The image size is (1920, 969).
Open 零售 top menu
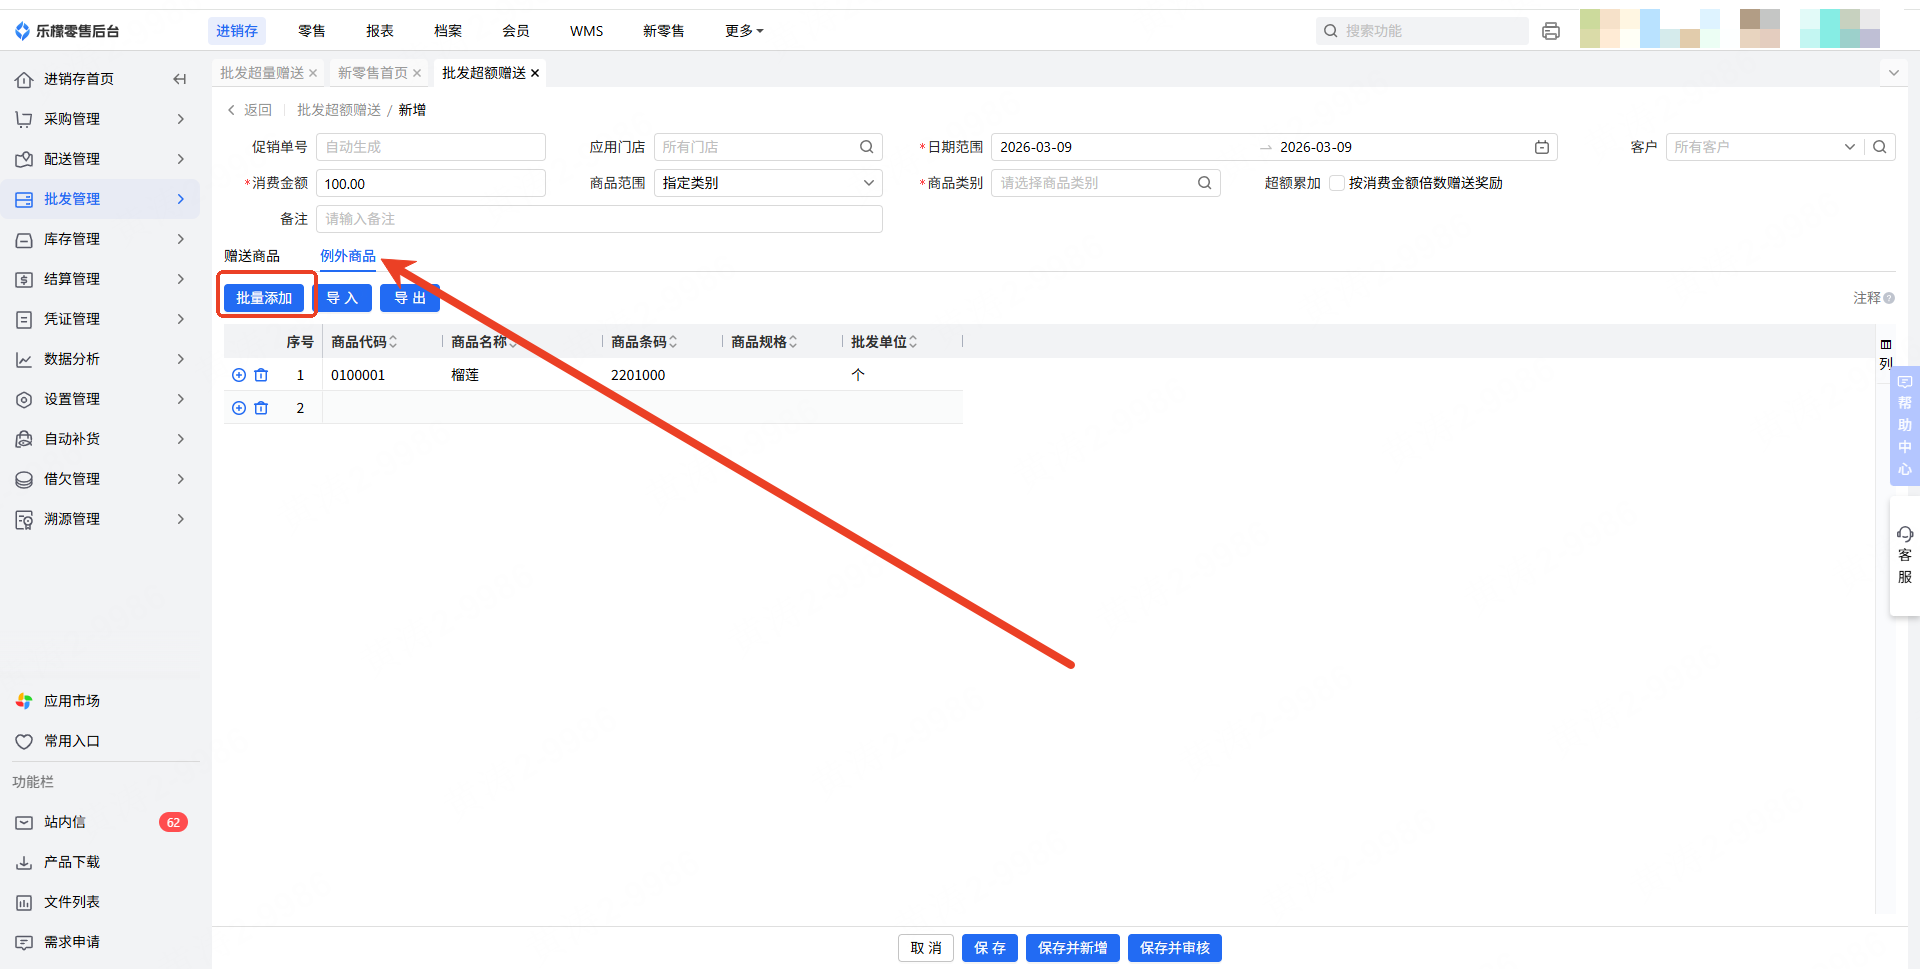(312, 31)
